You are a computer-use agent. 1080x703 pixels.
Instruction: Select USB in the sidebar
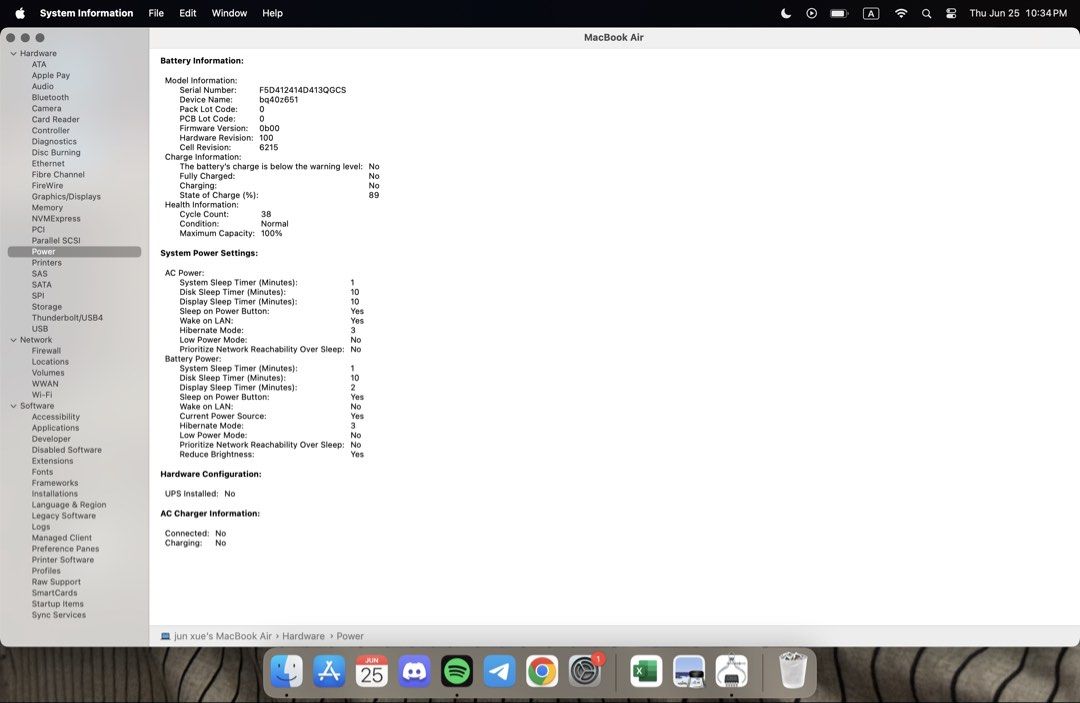pyautogui.click(x=40, y=328)
